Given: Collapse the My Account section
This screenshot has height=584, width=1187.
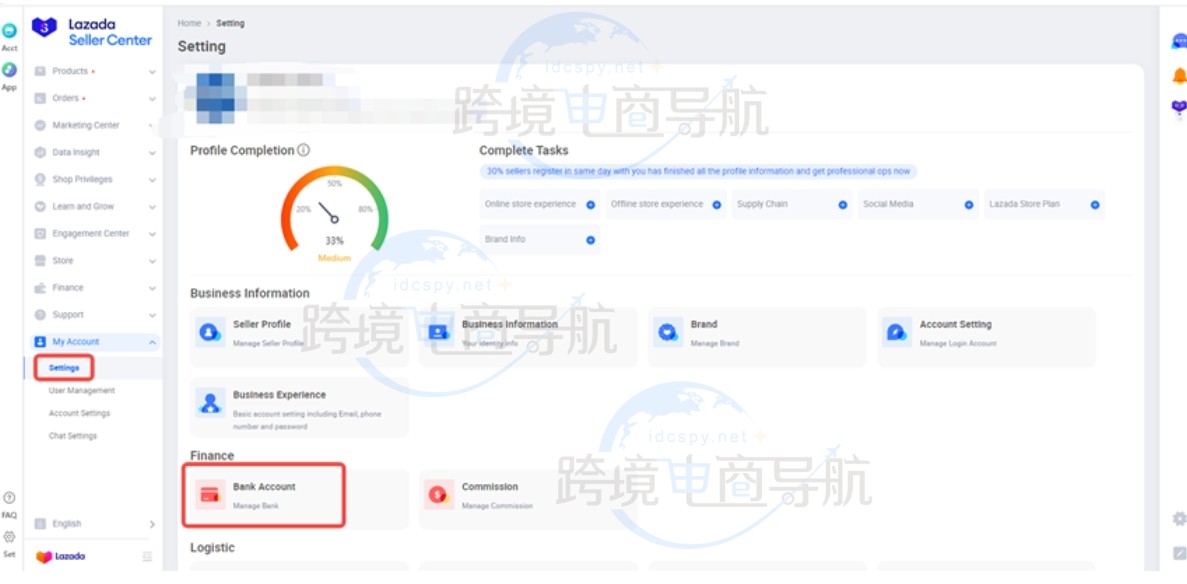Looking at the screenshot, I should [152, 342].
